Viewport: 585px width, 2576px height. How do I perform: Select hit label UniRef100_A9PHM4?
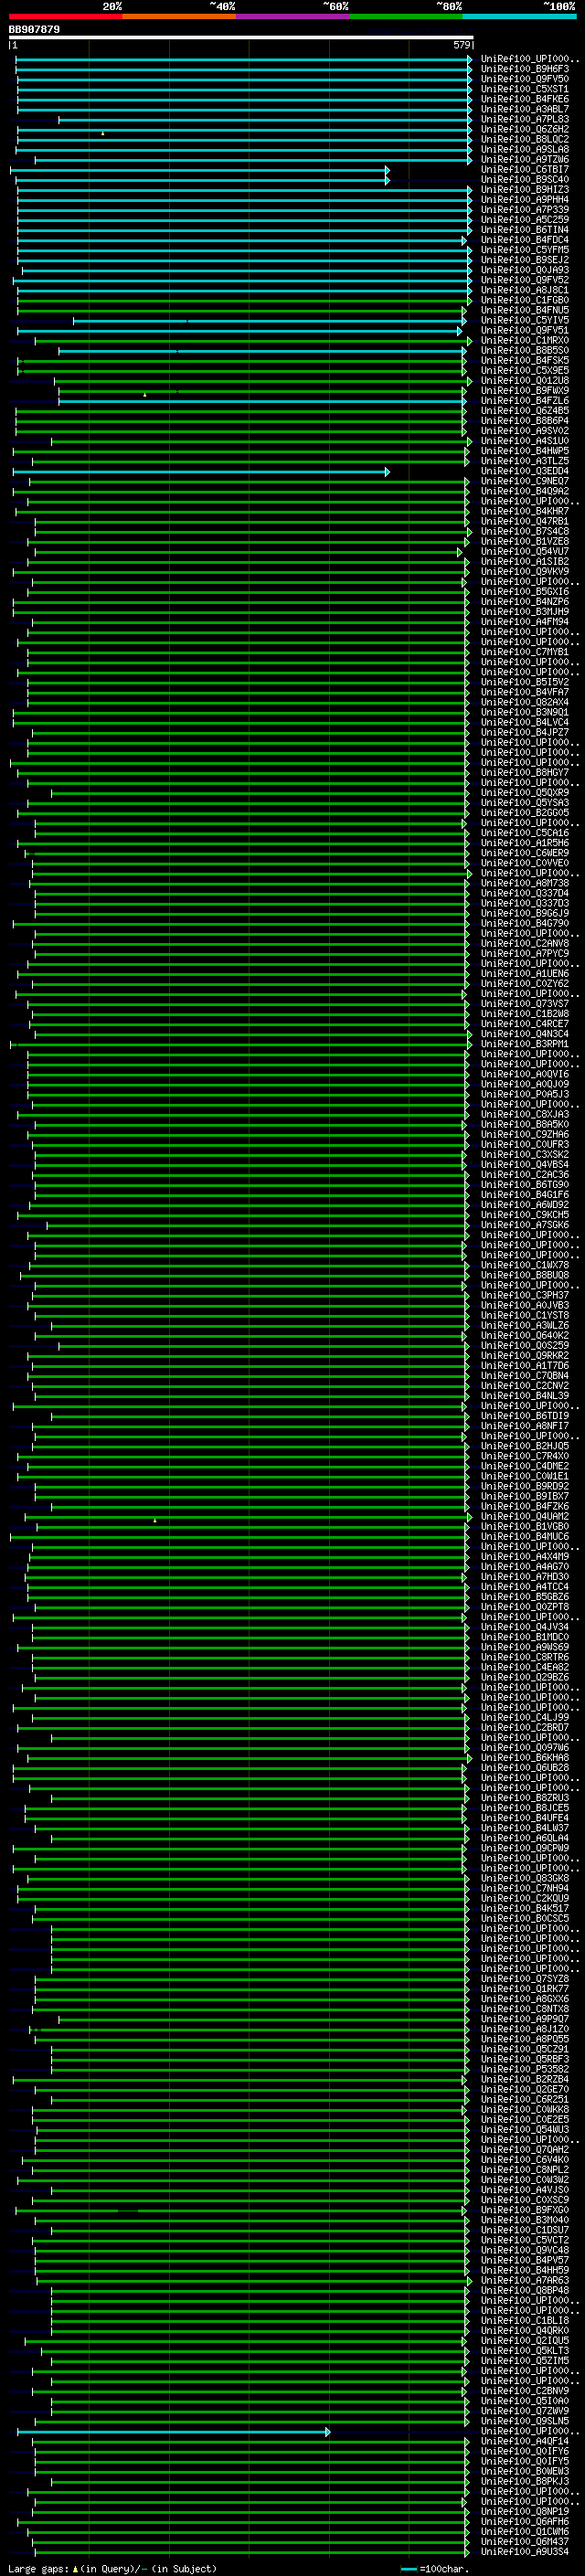pos(524,199)
